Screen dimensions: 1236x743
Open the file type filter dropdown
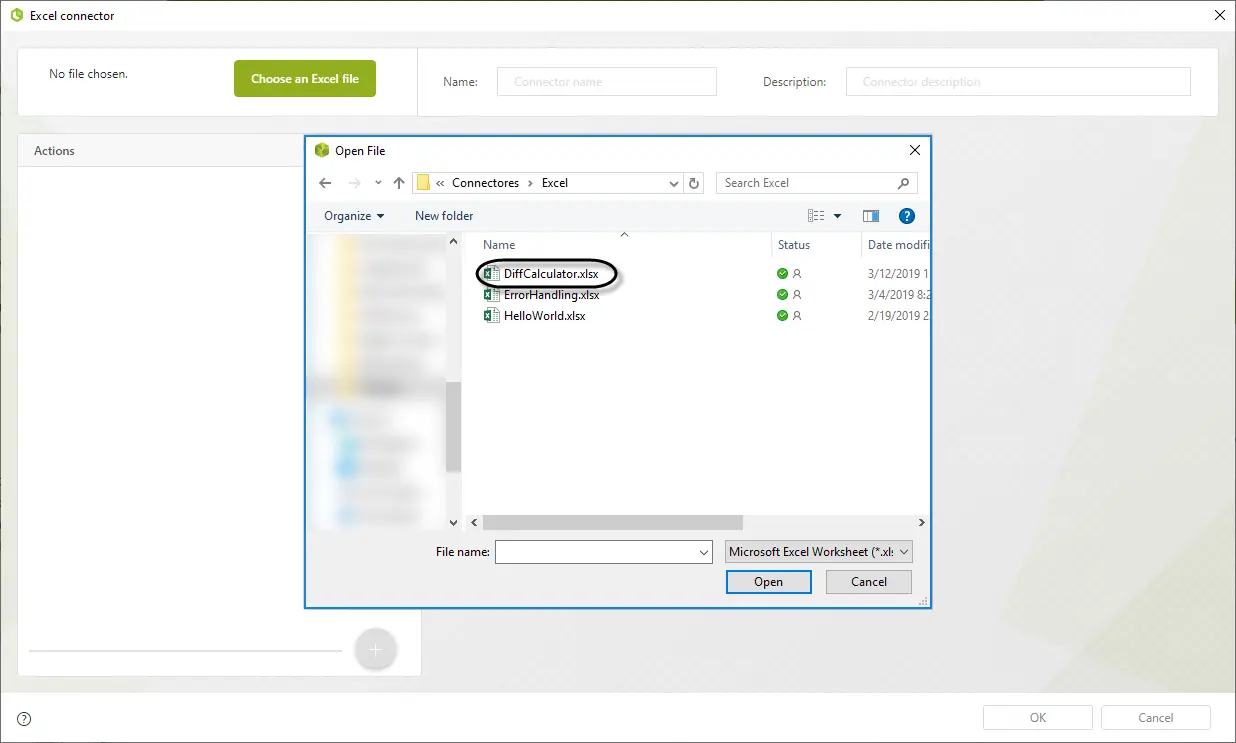point(819,552)
